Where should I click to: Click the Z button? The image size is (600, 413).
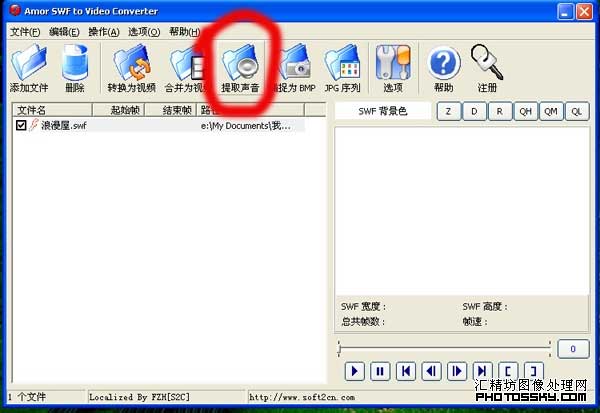tap(448, 111)
